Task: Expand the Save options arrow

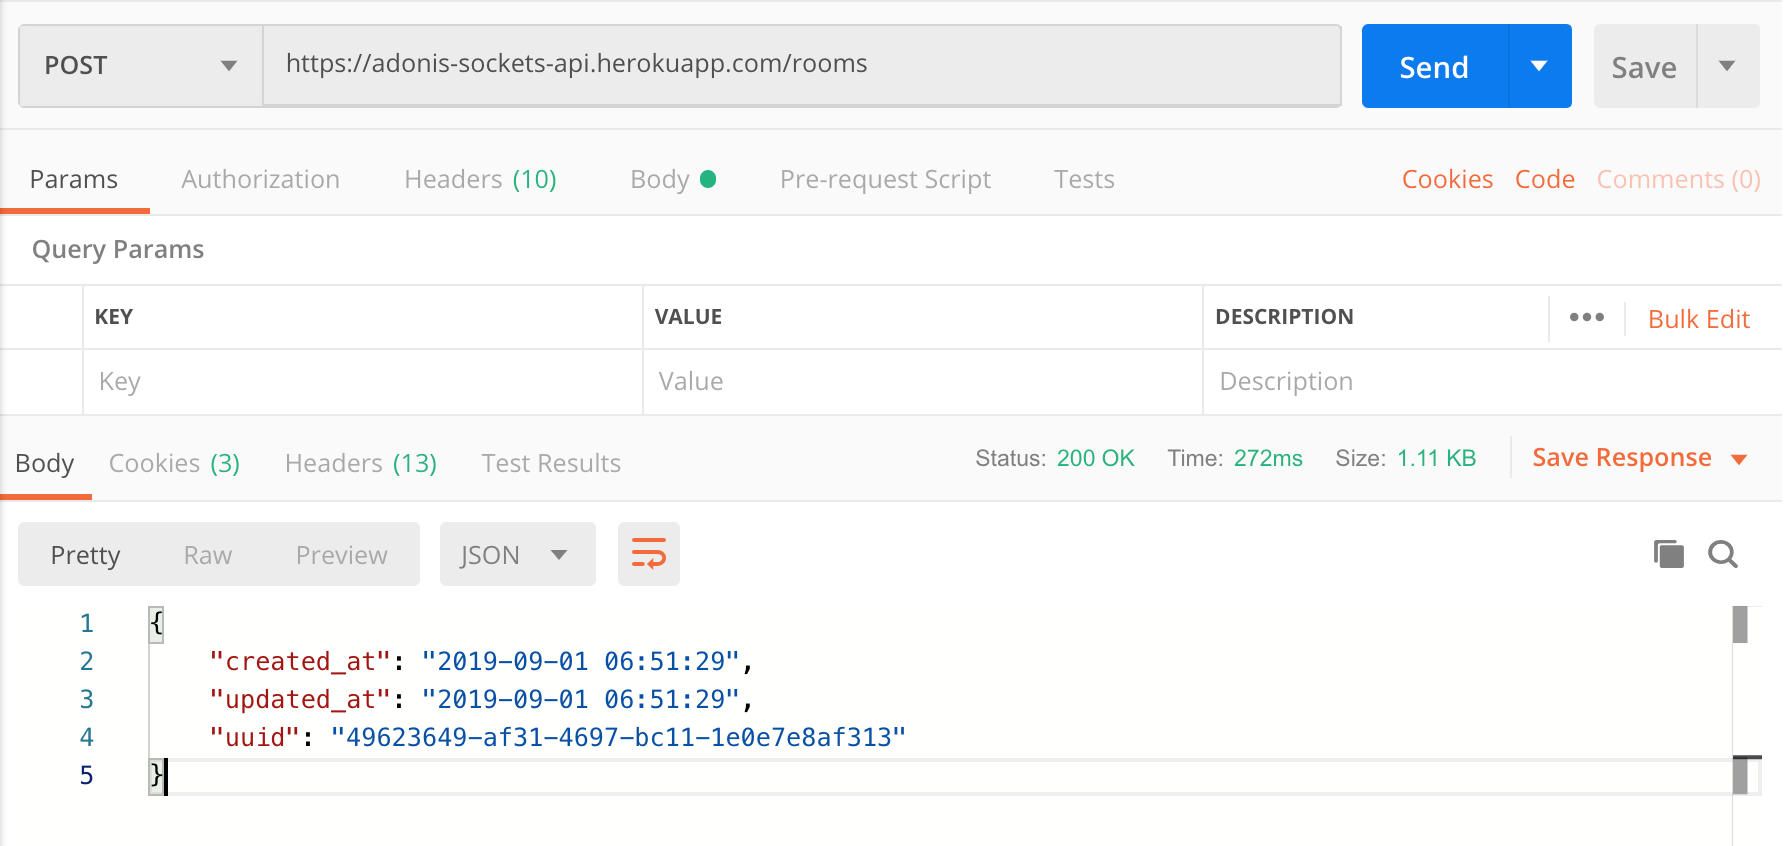Action: [x=1727, y=66]
